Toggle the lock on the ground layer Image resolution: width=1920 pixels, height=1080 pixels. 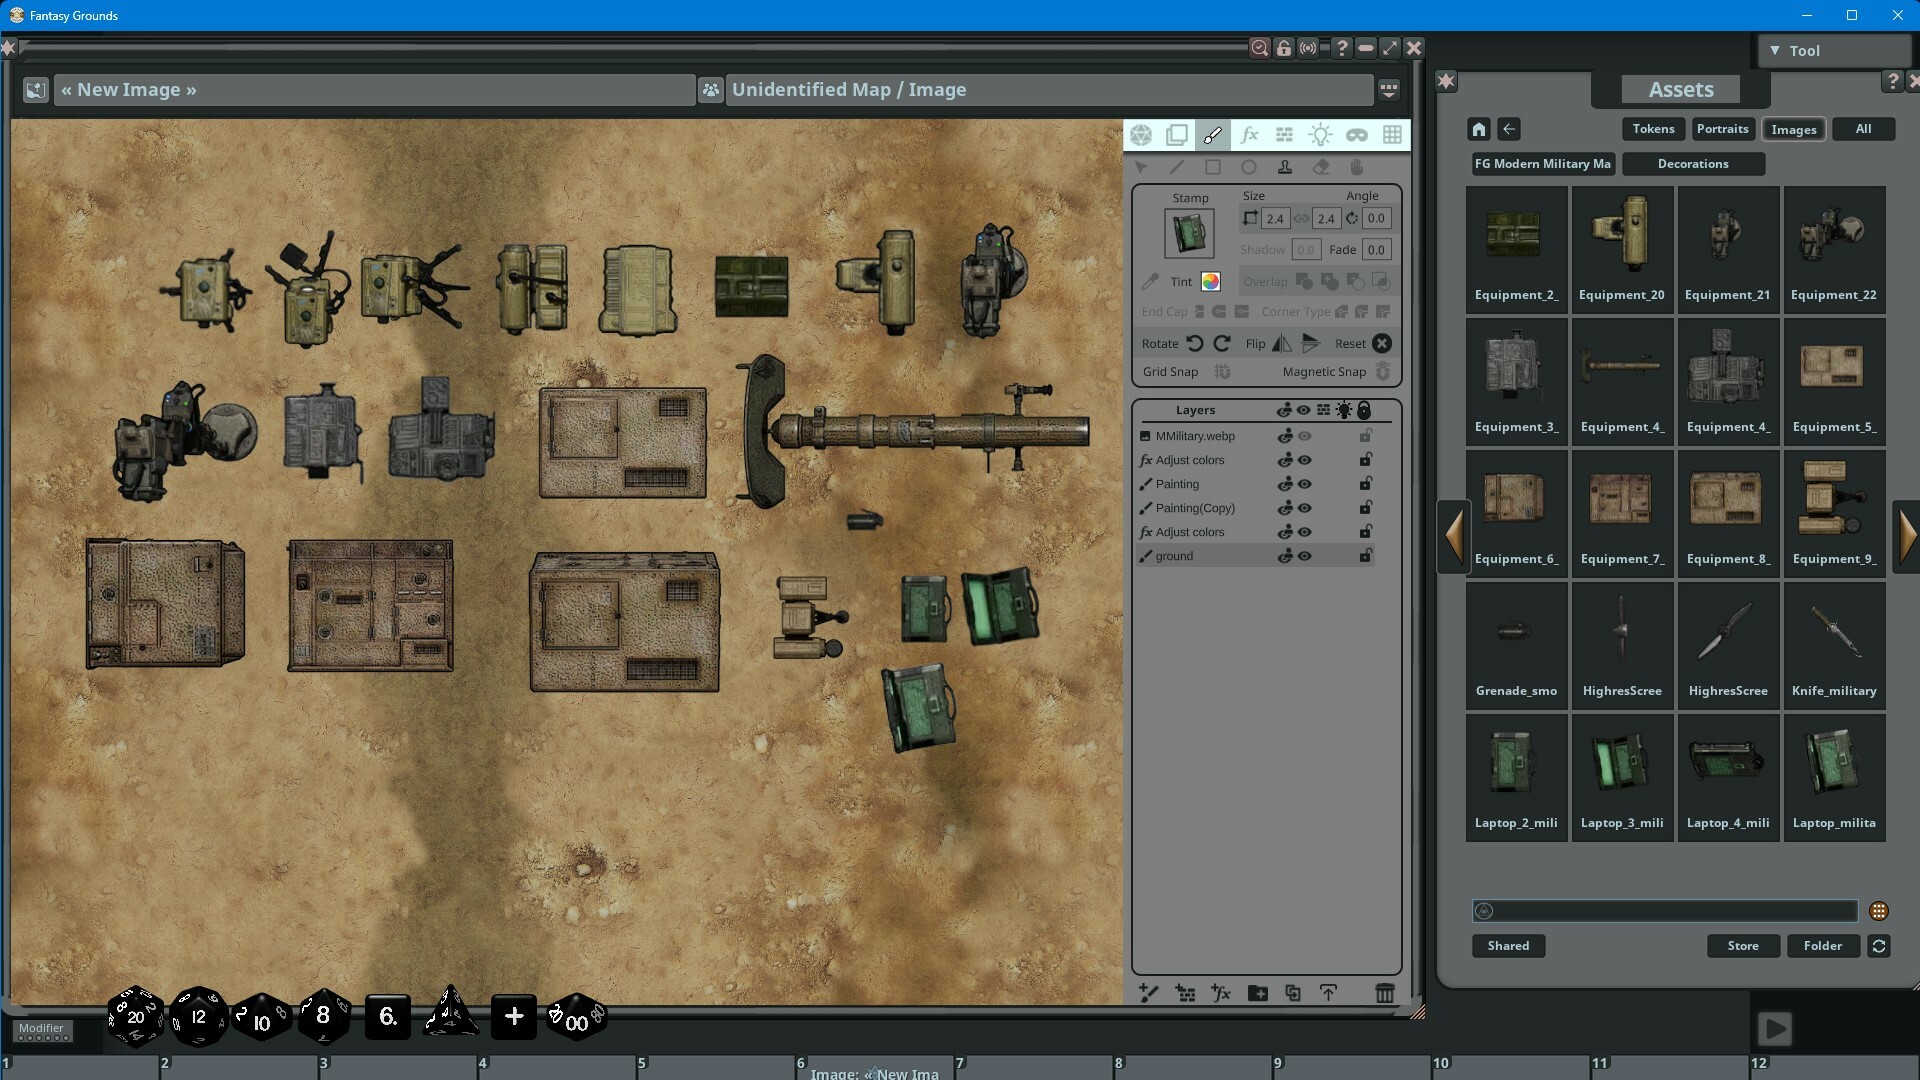pyautogui.click(x=1366, y=555)
